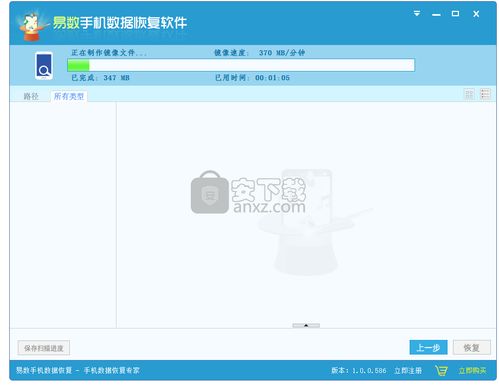Click the app logo with magic hat

31,26
